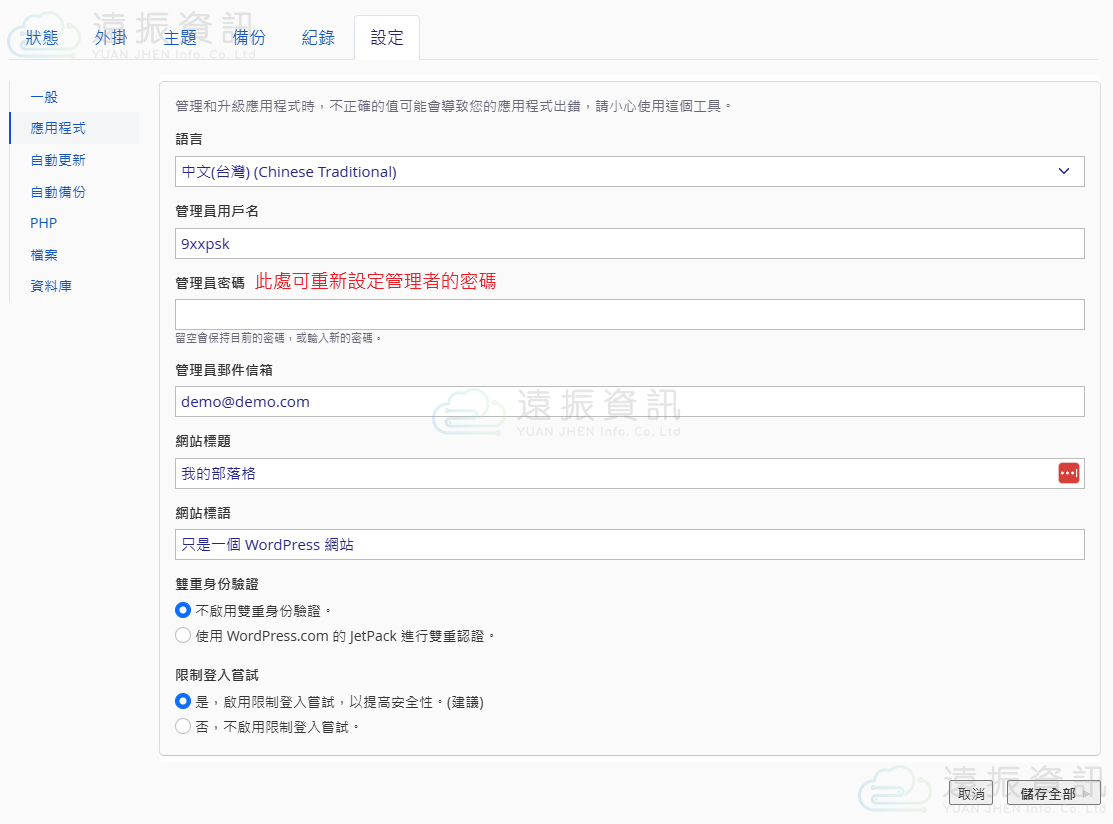
Task: Expand the 語言 language dropdown
Action: pyautogui.click(x=629, y=172)
